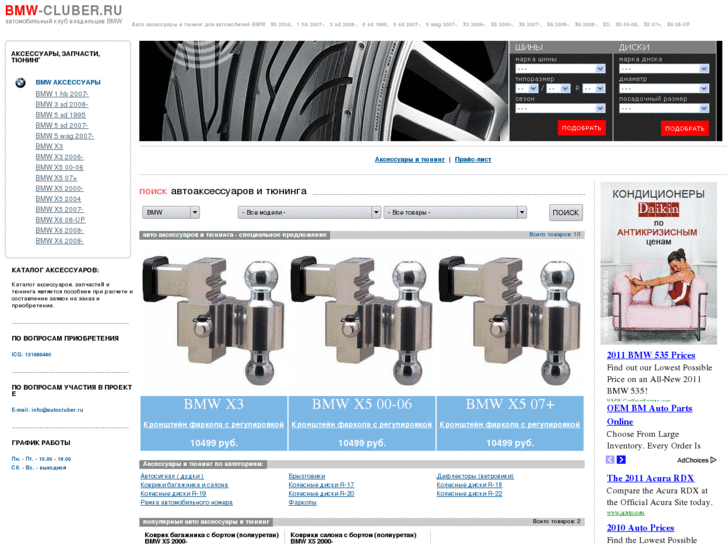Screen dimensions: 727x545
Task: Open the '2010 Auto Prices' ad link
Action: pos(640,528)
